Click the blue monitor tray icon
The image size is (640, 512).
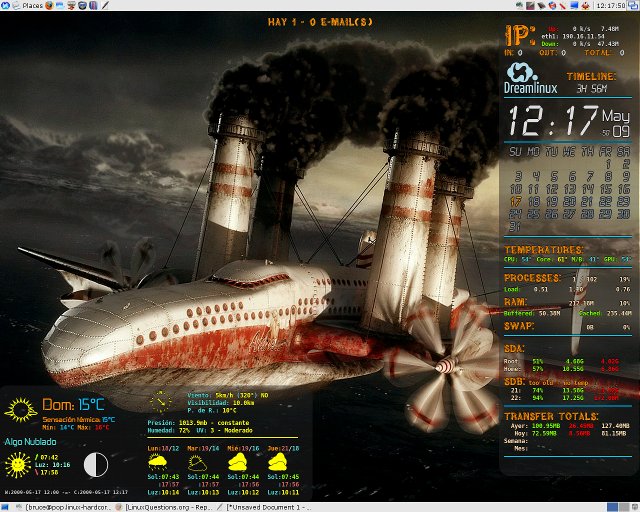574,5
